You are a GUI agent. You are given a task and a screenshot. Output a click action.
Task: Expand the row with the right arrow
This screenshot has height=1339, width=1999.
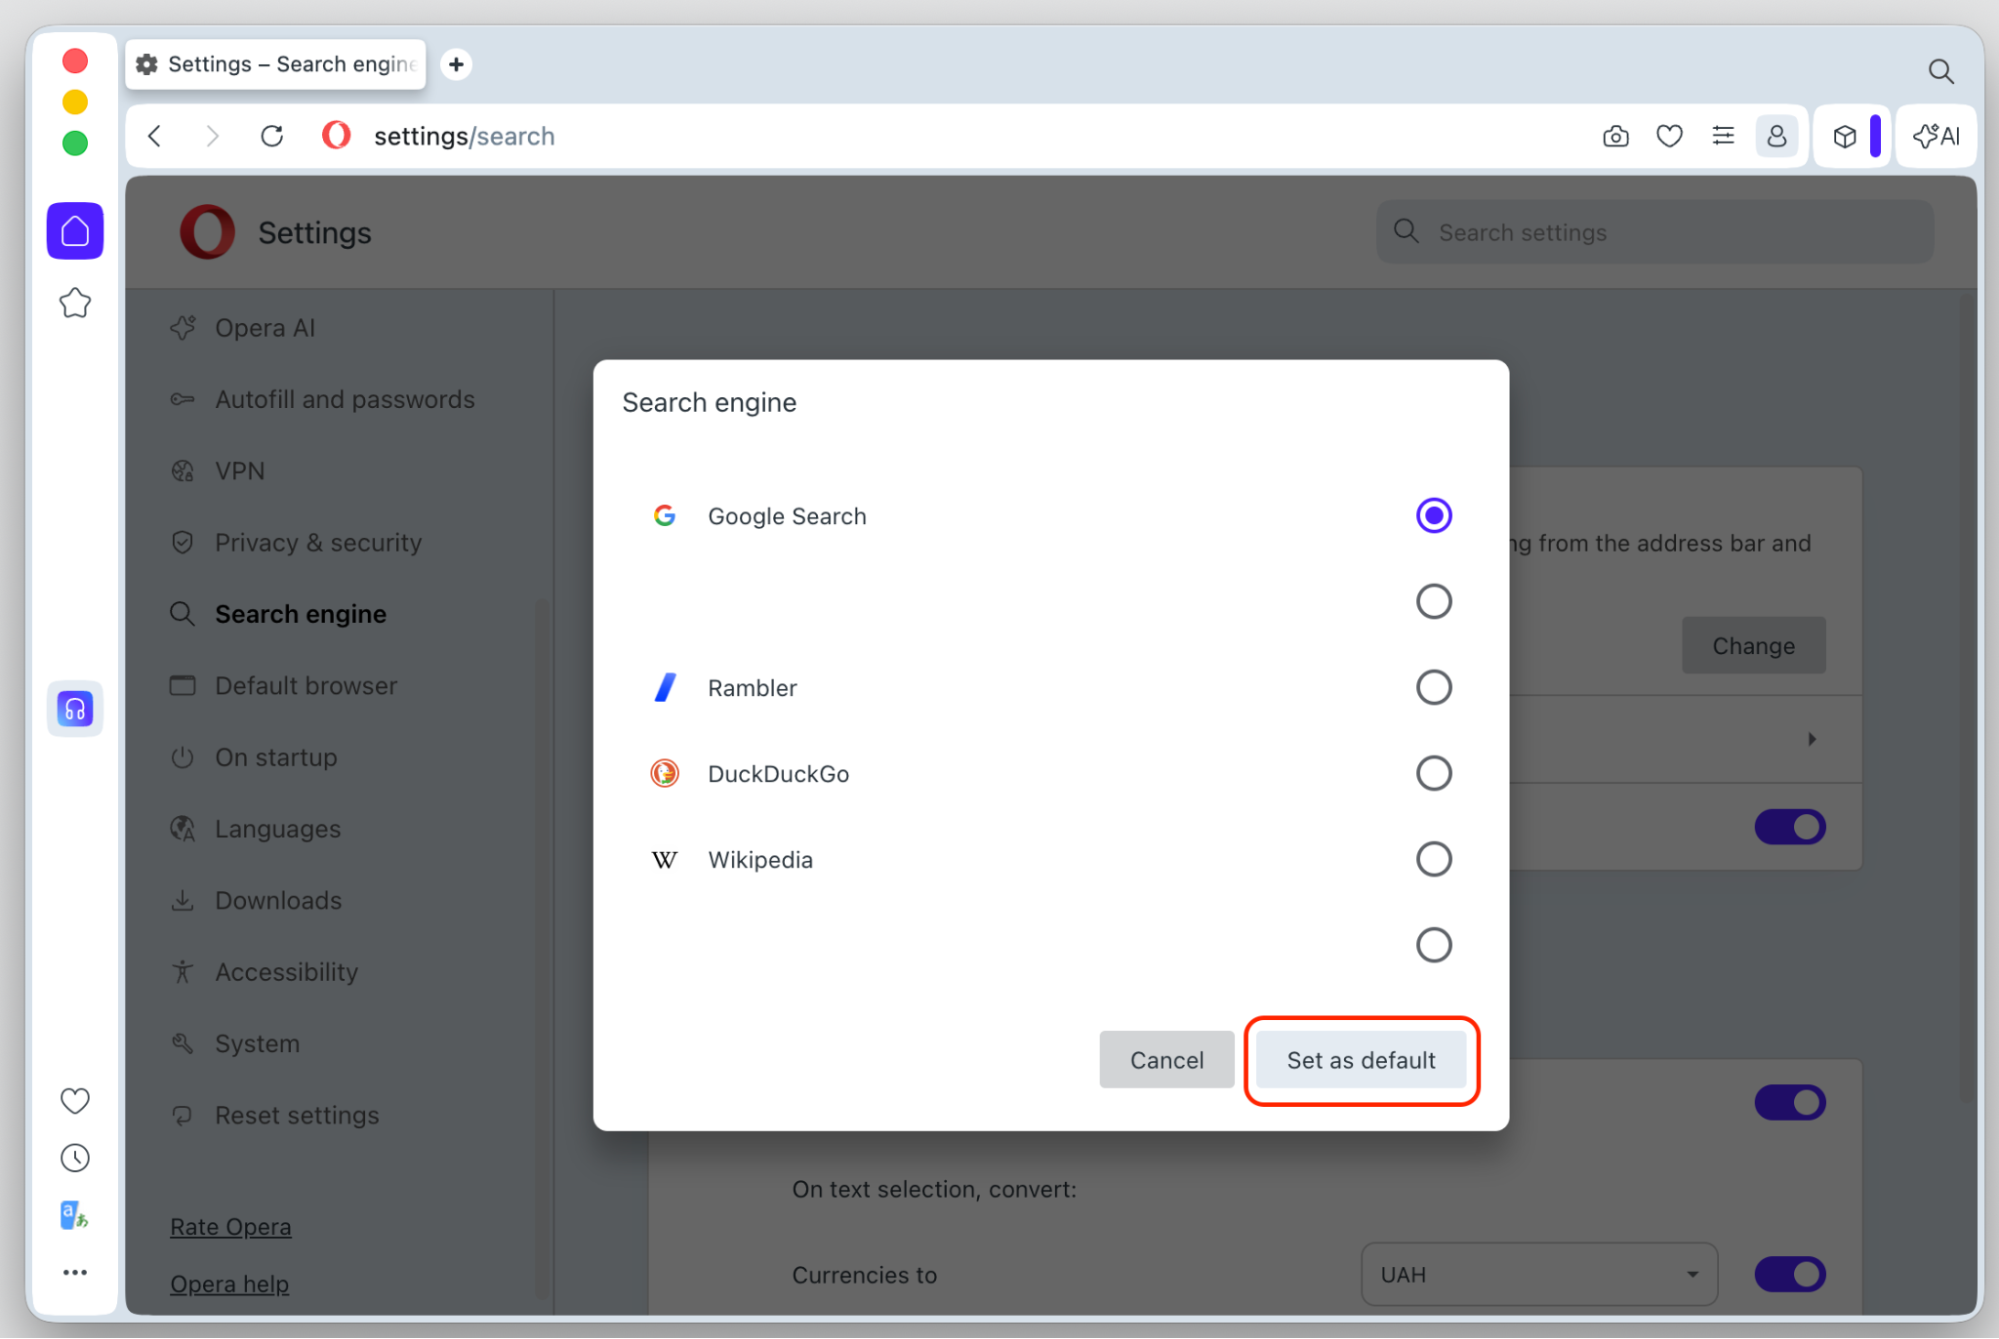[x=1811, y=739]
